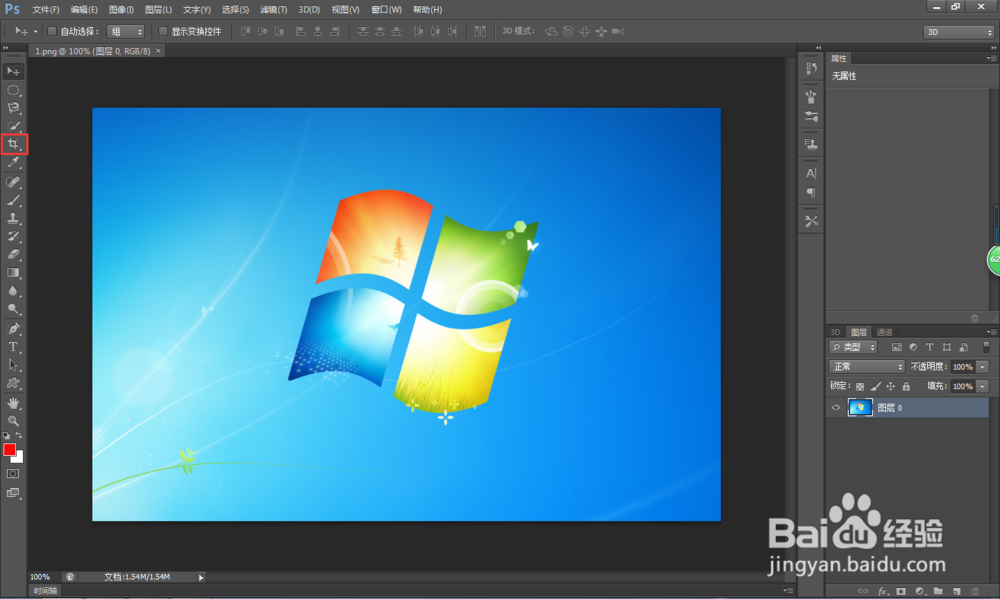Open 滤镜(T) menu
The height and width of the screenshot is (599, 1000).
coord(274,10)
